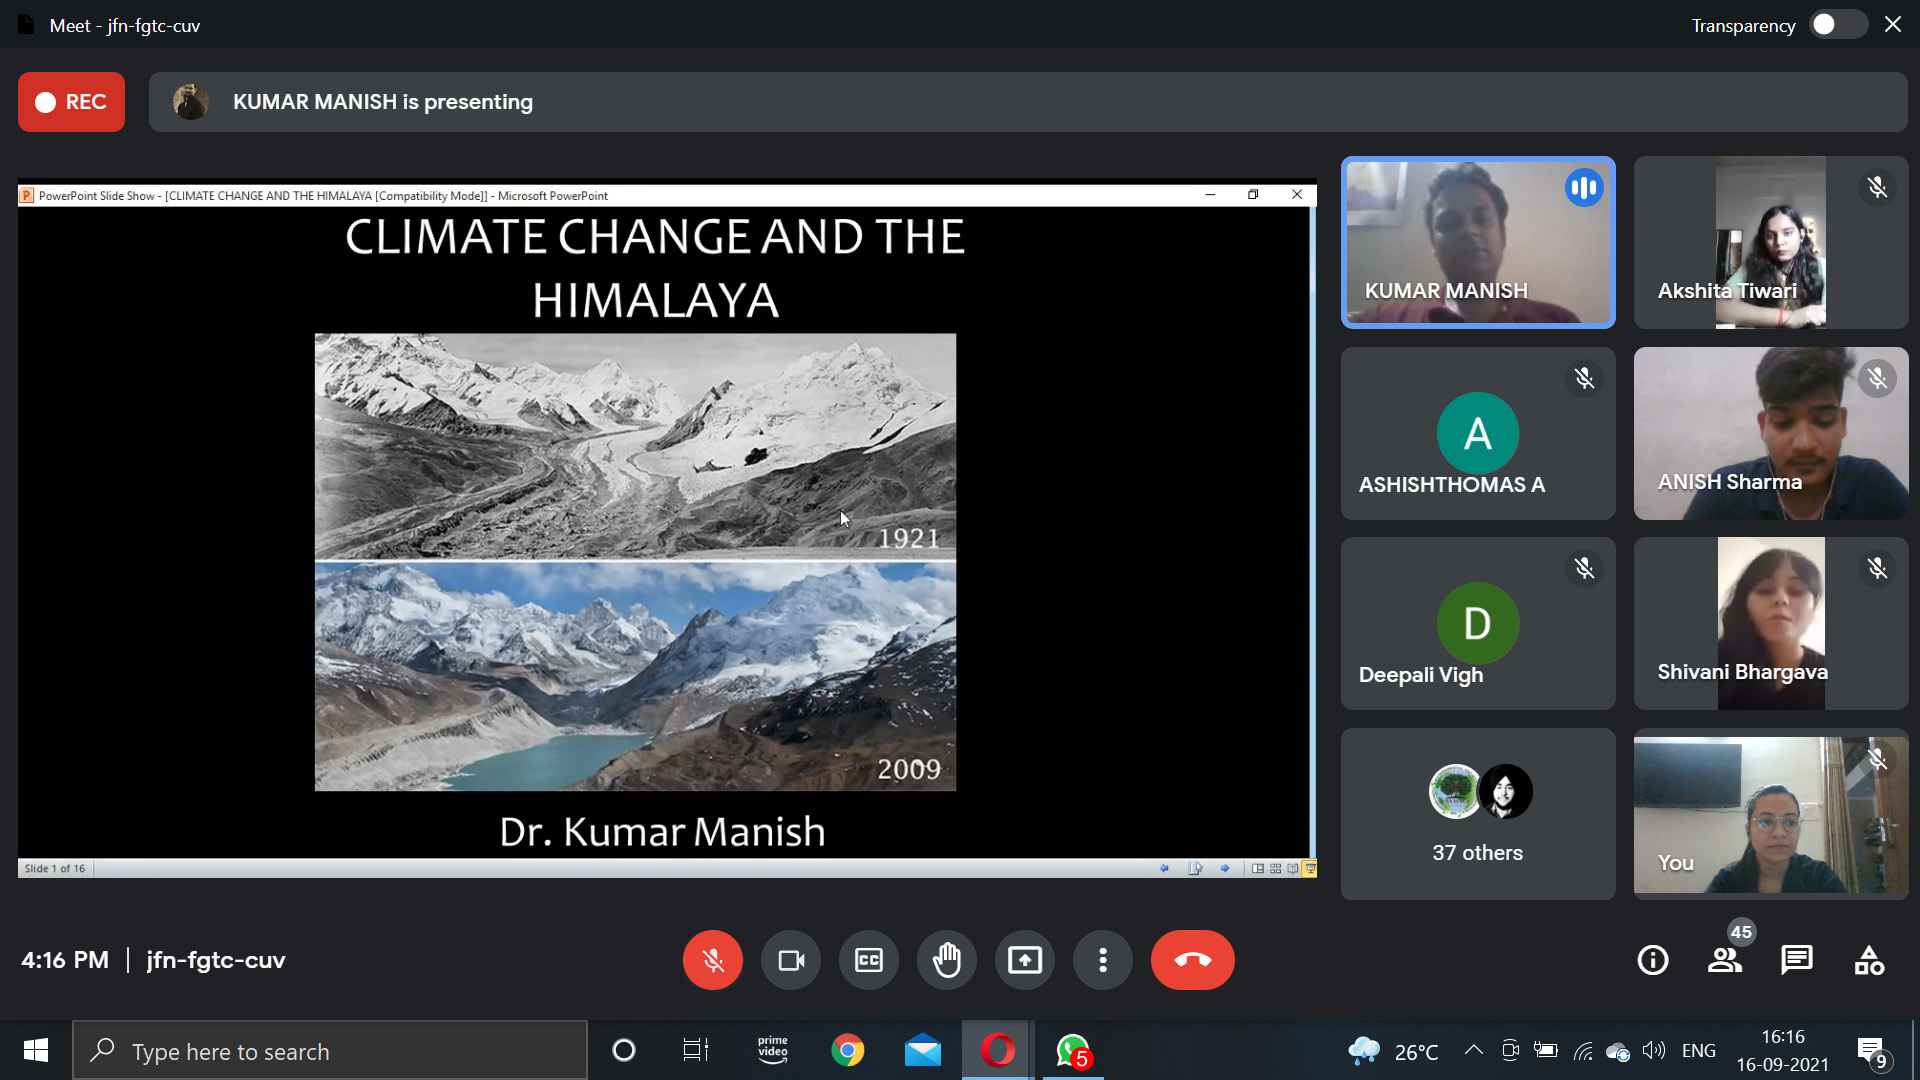Unmute the microphone button
1920x1080 pixels.
712,961
